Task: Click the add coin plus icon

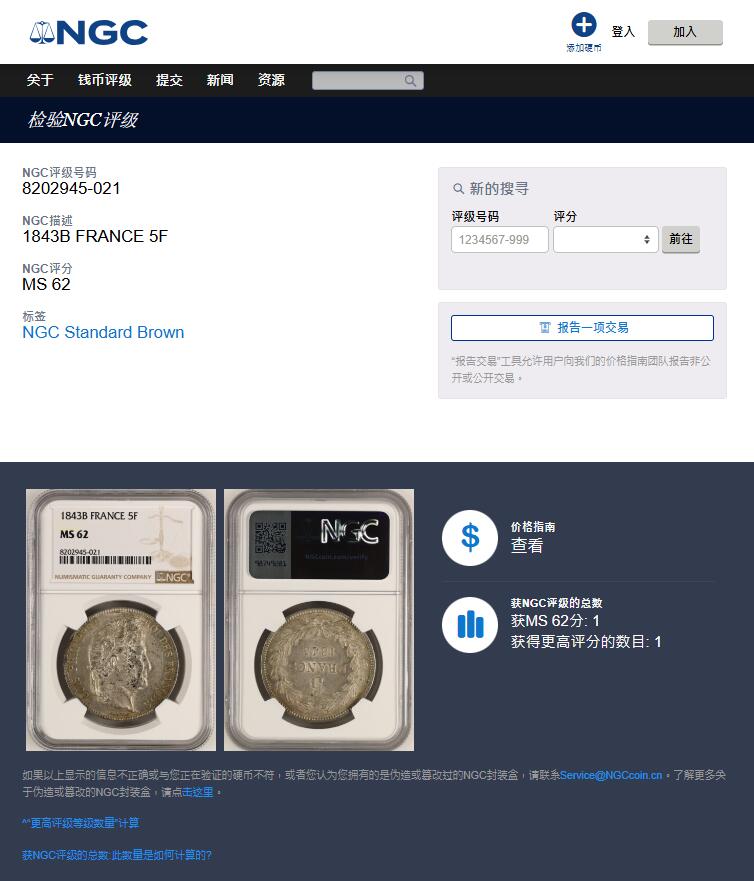Action: tap(584, 25)
